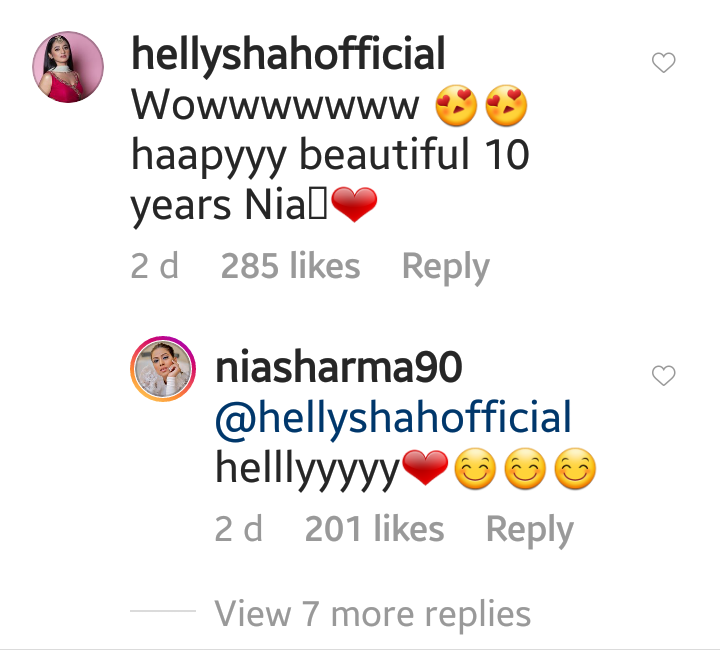Reply to niasharma90's comment
The width and height of the screenshot is (720, 654).
(x=529, y=530)
